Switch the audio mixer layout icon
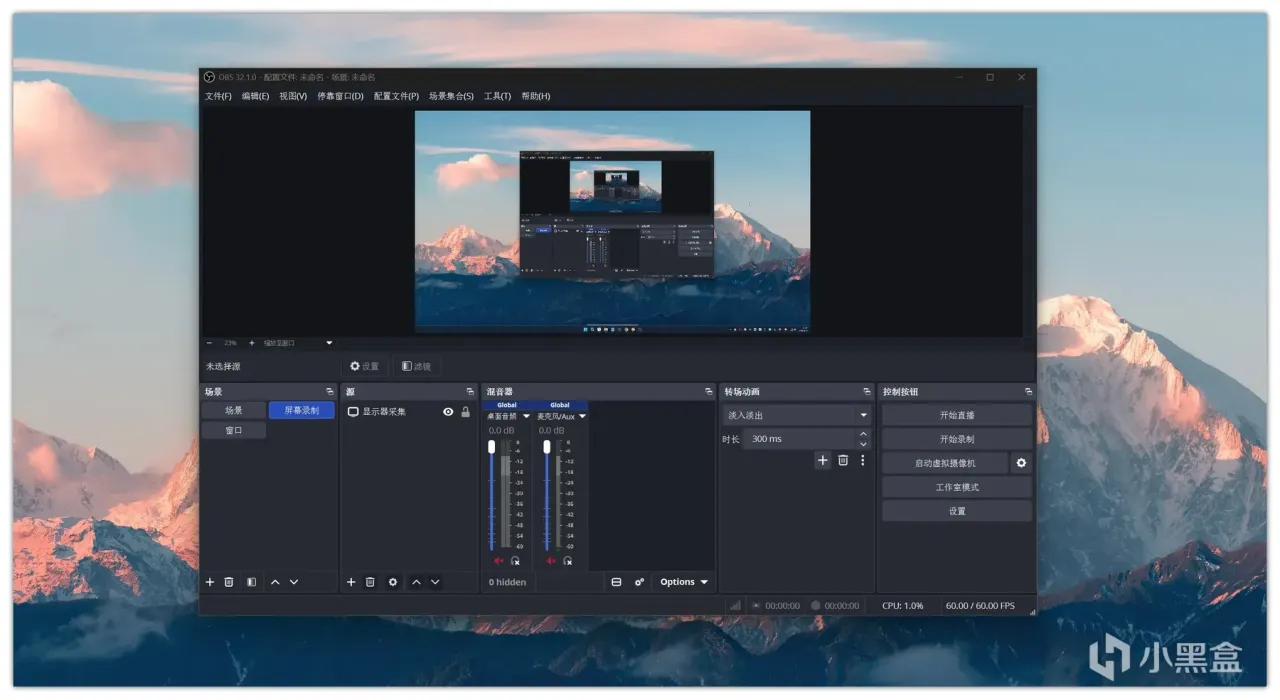This screenshot has height=700, width=1280. [x=616, y=582]
